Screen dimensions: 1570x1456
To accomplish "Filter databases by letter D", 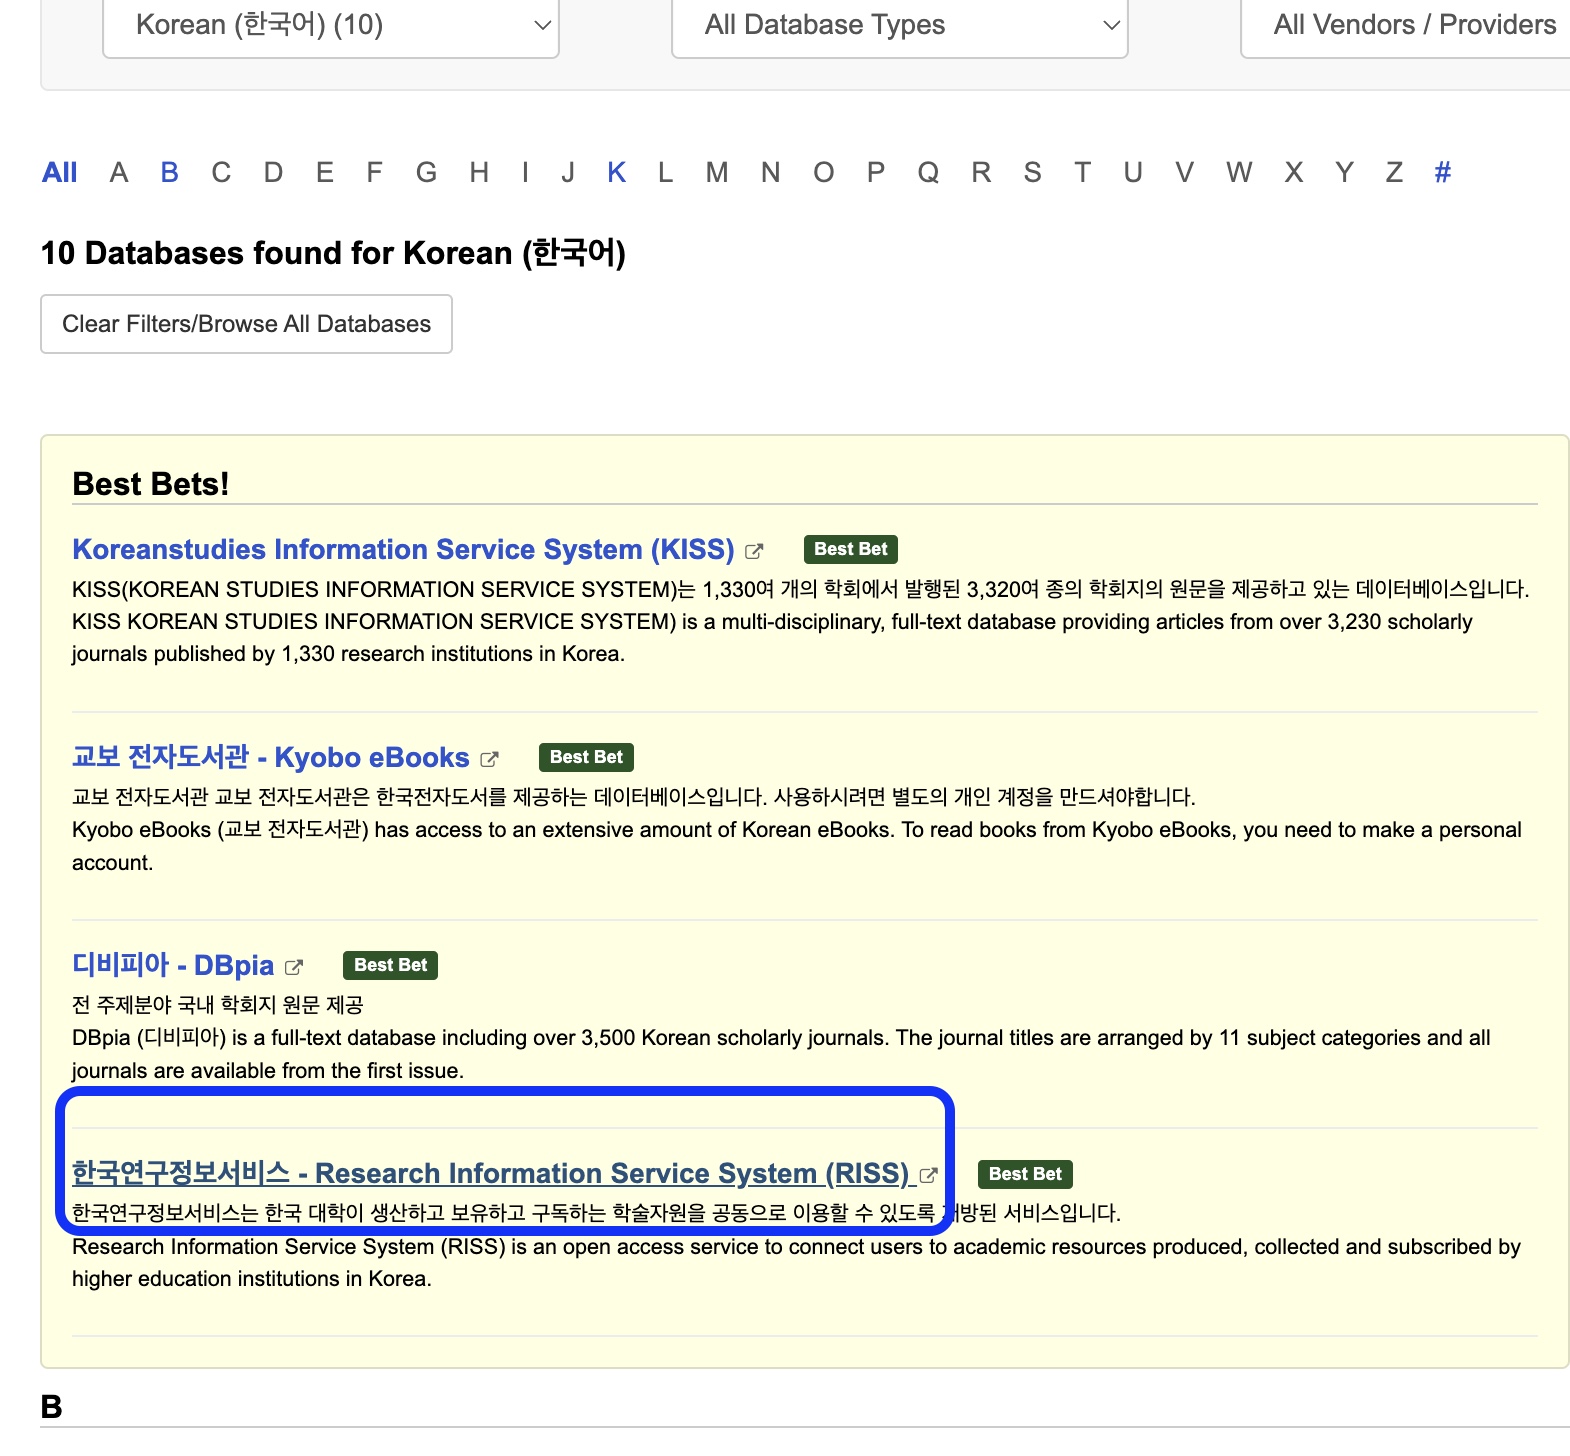I will pos(273,173).
